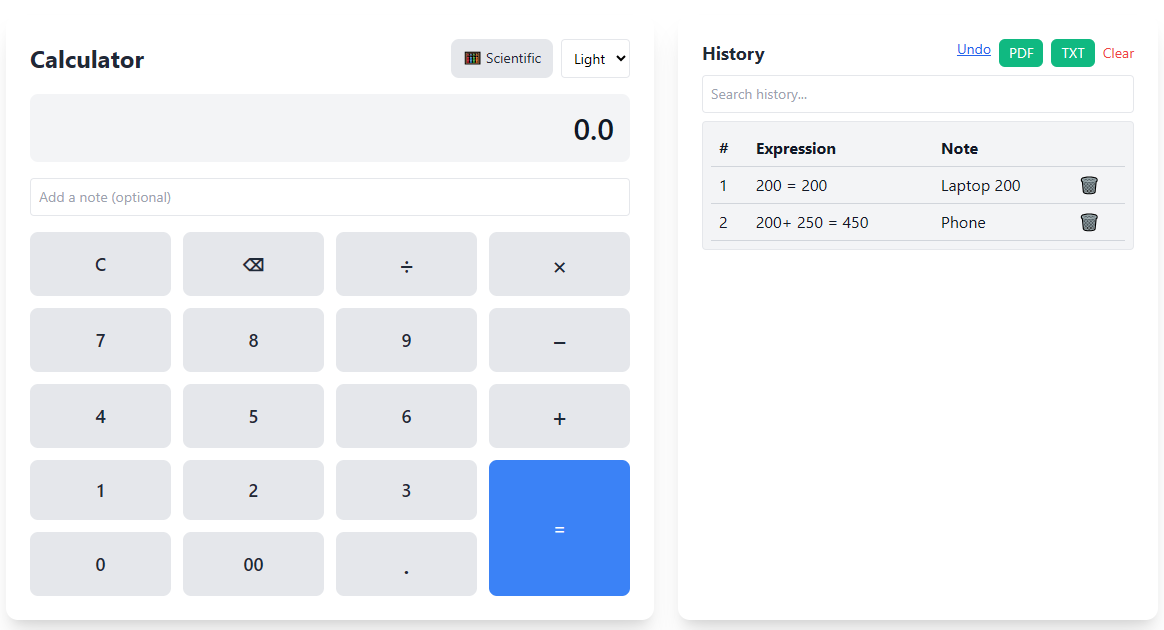Viewport: 1164px width, 630px height.
Task: Focus the Search history field
Action: (x=917, y=94)
